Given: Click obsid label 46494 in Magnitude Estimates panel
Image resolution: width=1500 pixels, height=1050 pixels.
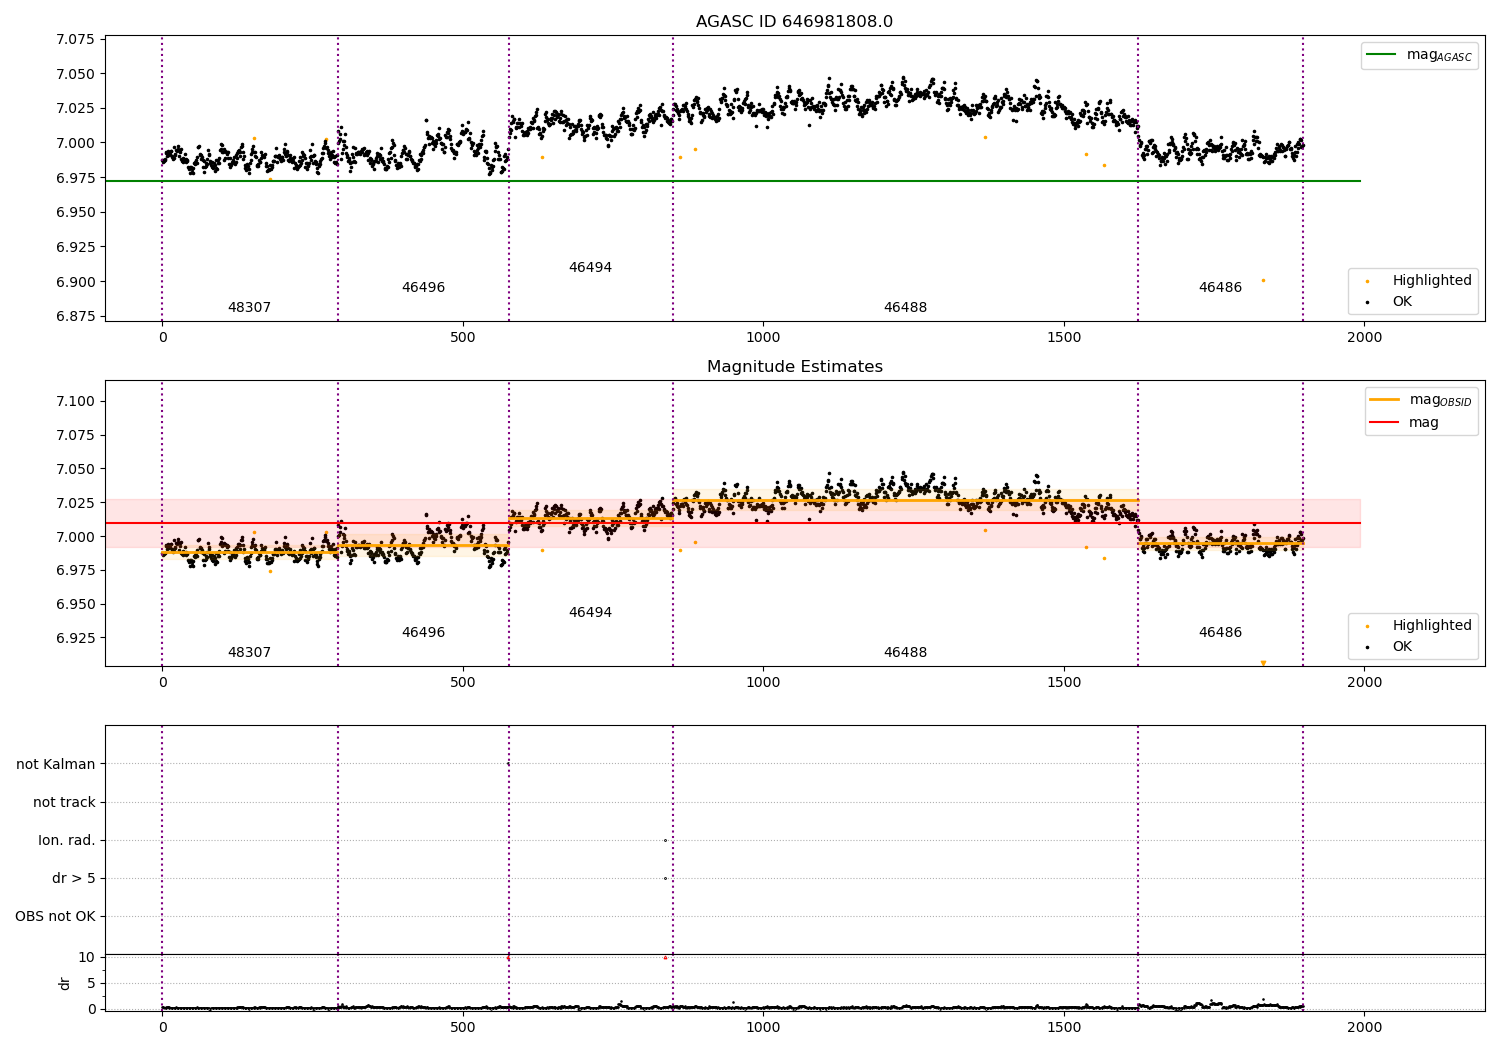Looking at the screenshot, I should tap(590, 613).
